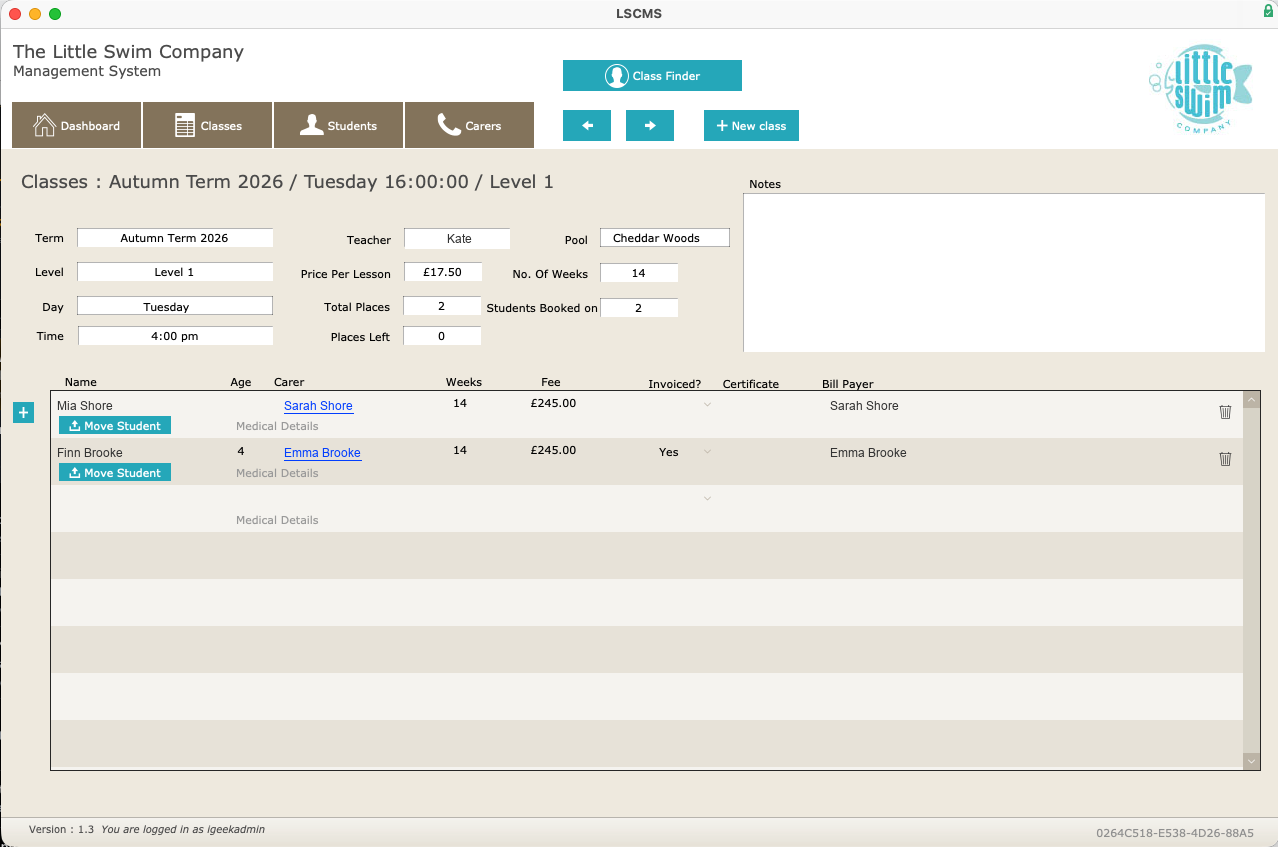Click Medical Details in empty third row
The width and height of the screenshot is (1278, 847).
pos(277,520)
